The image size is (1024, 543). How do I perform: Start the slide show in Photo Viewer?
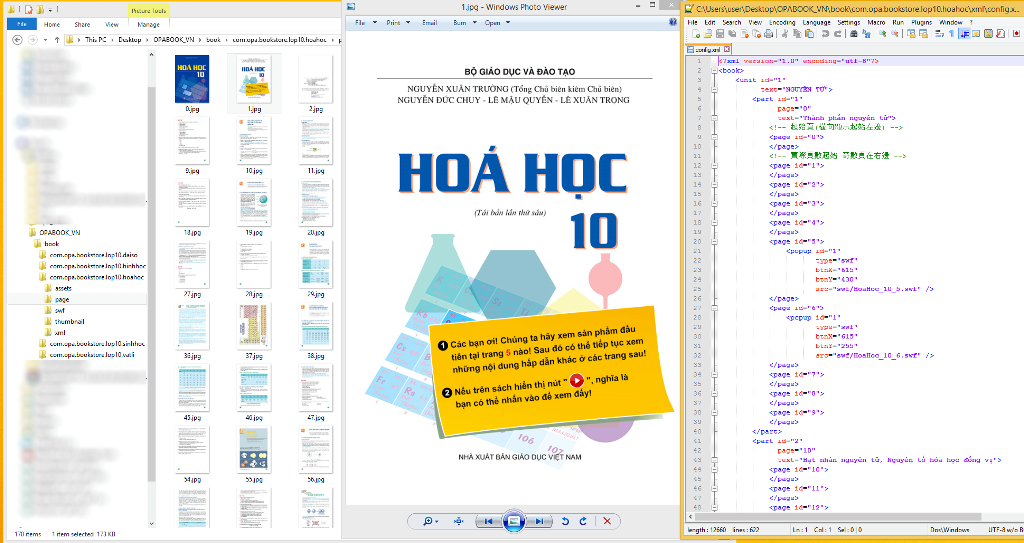[x=513, y=521]
